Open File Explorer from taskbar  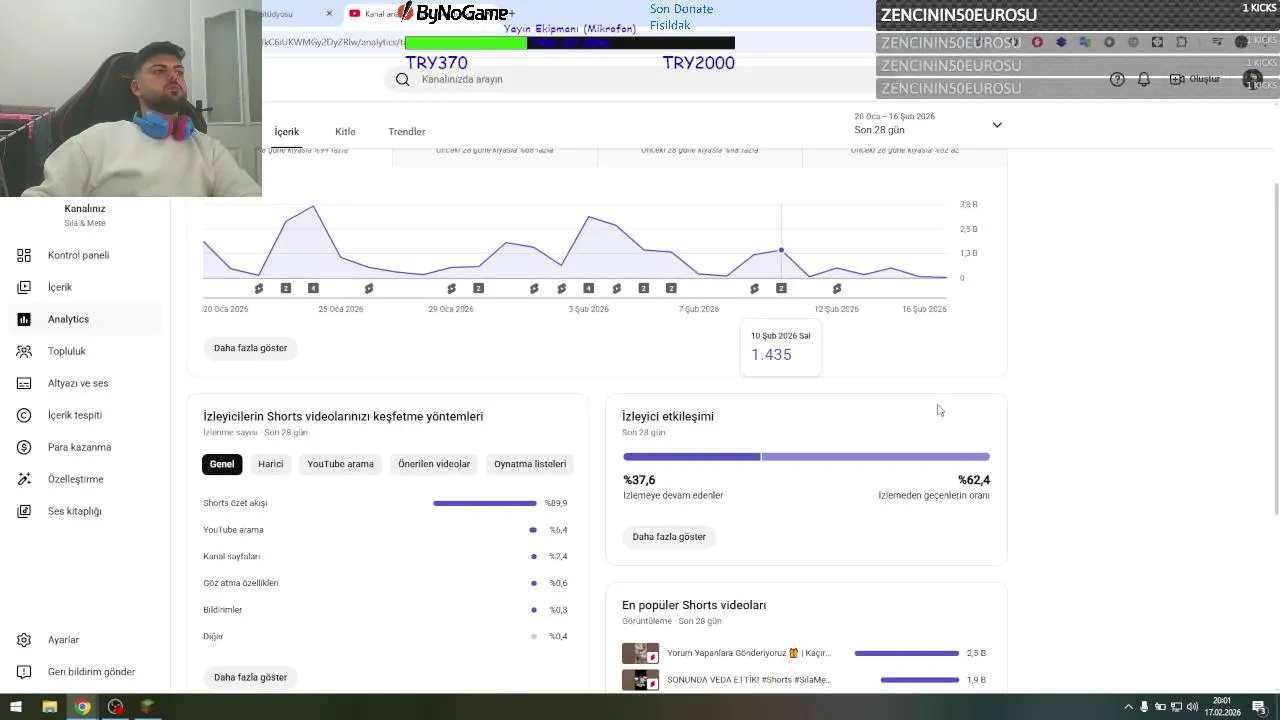[49, 707]
